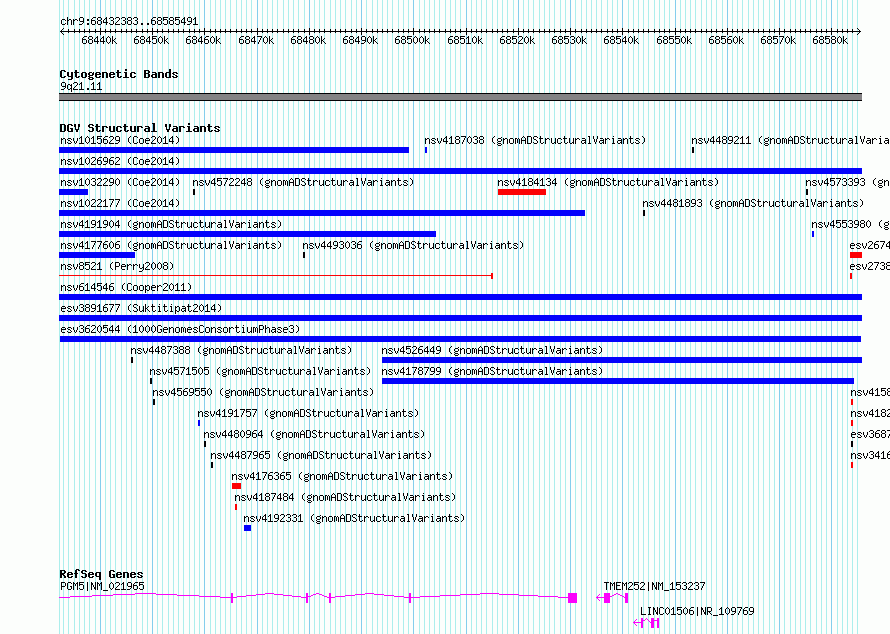Click the red nsv4184134 variant bar

tap(522, 192)
